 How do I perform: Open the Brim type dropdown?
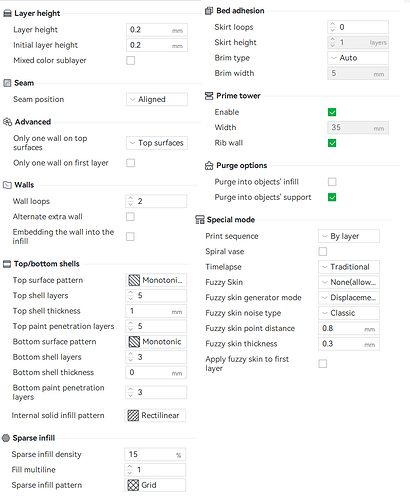(x=358, y=58)
